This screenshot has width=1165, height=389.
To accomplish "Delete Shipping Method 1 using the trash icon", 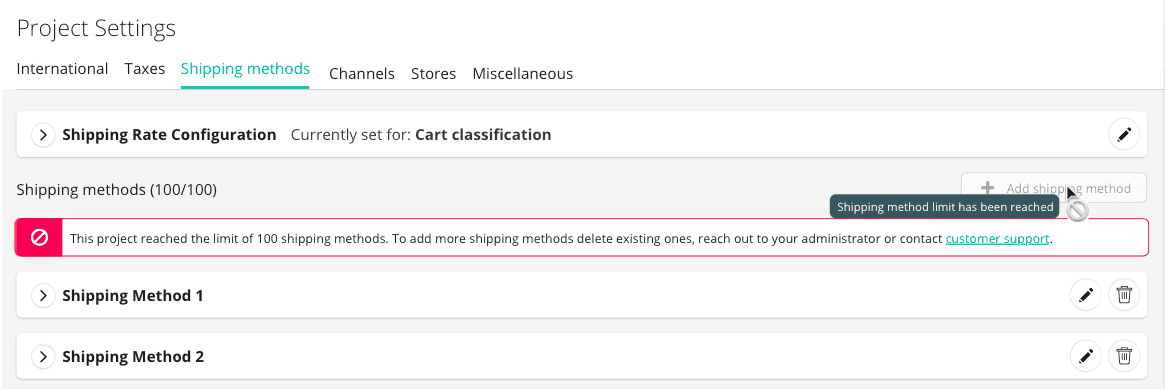I will coord(1124,295).
